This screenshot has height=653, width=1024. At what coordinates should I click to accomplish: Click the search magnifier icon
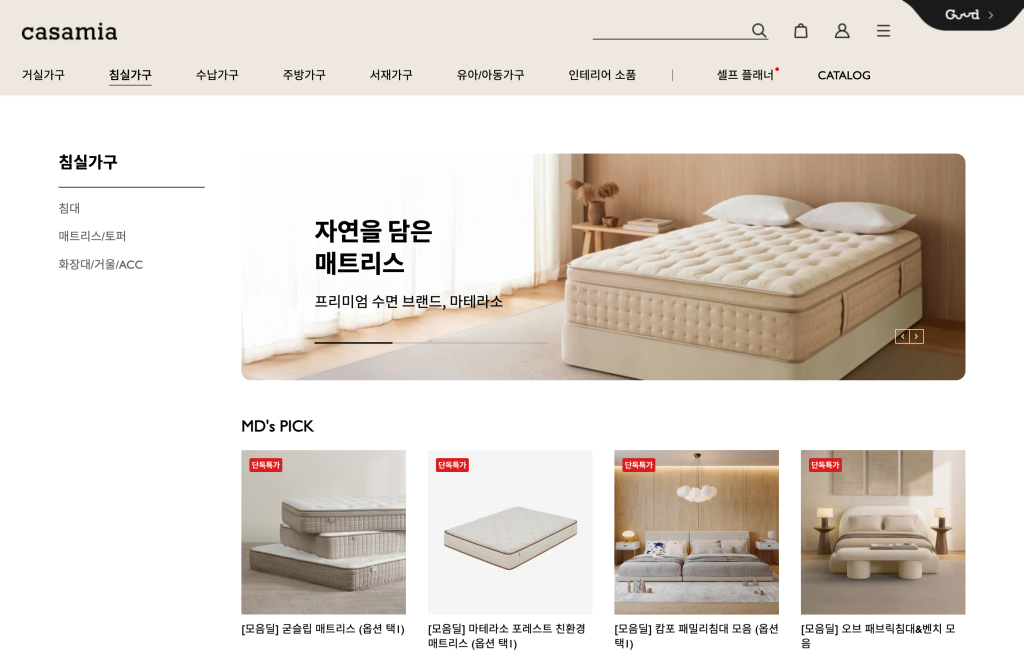[x=758, y=30]
